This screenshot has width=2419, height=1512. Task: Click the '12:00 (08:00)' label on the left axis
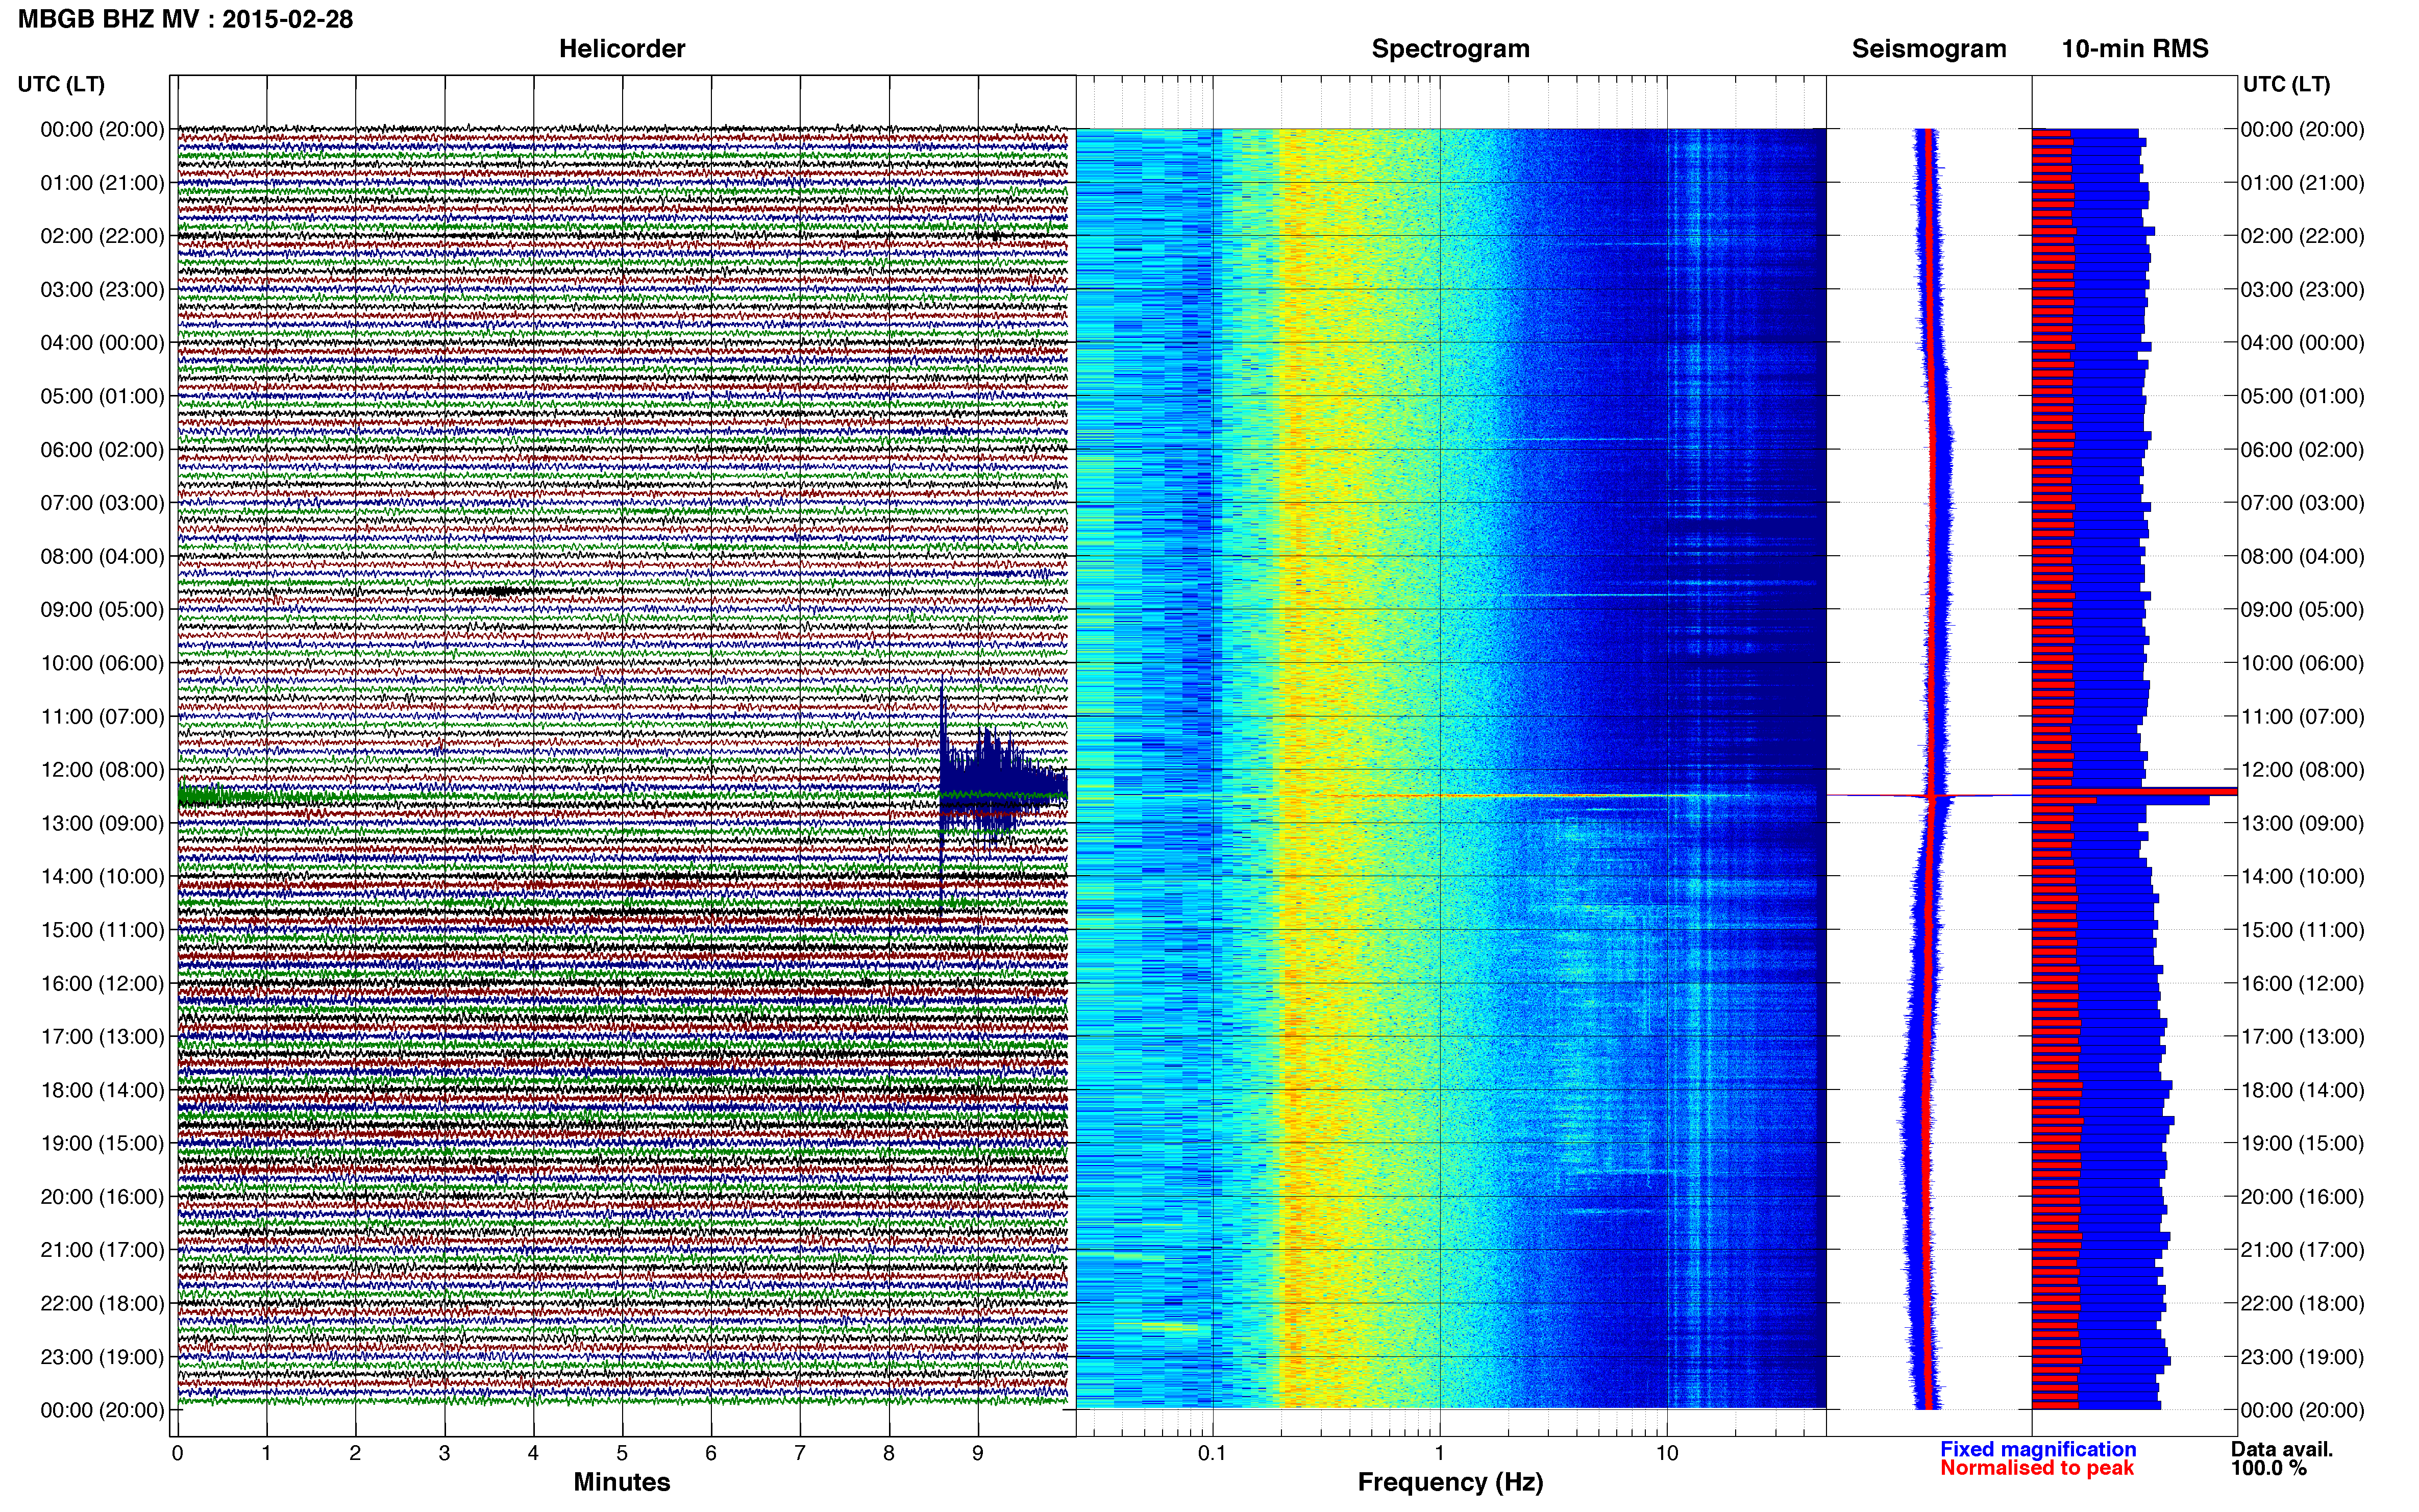[102, 770]
